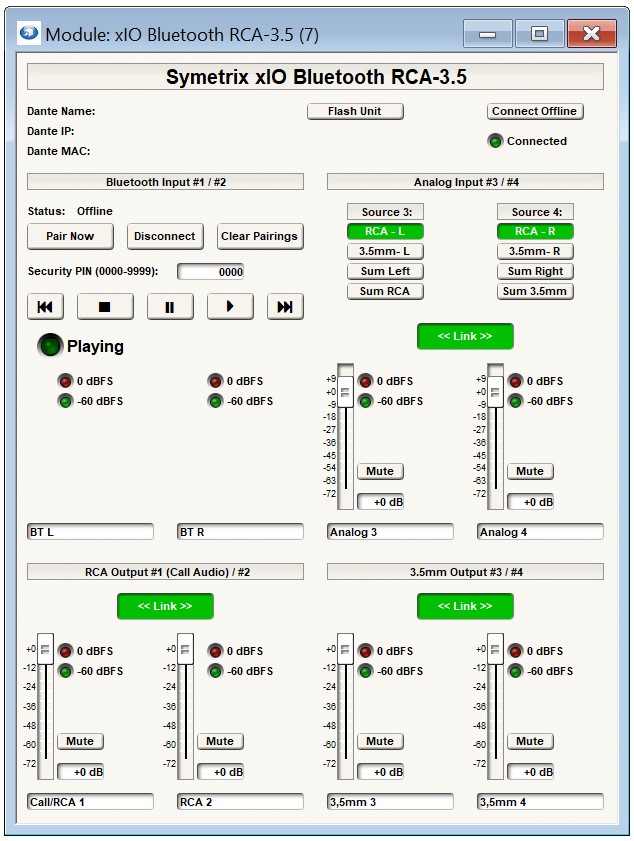Select 3.5mm- L for Source 3
This screenshot has width=634, height=841.
(x=385, y=252)
